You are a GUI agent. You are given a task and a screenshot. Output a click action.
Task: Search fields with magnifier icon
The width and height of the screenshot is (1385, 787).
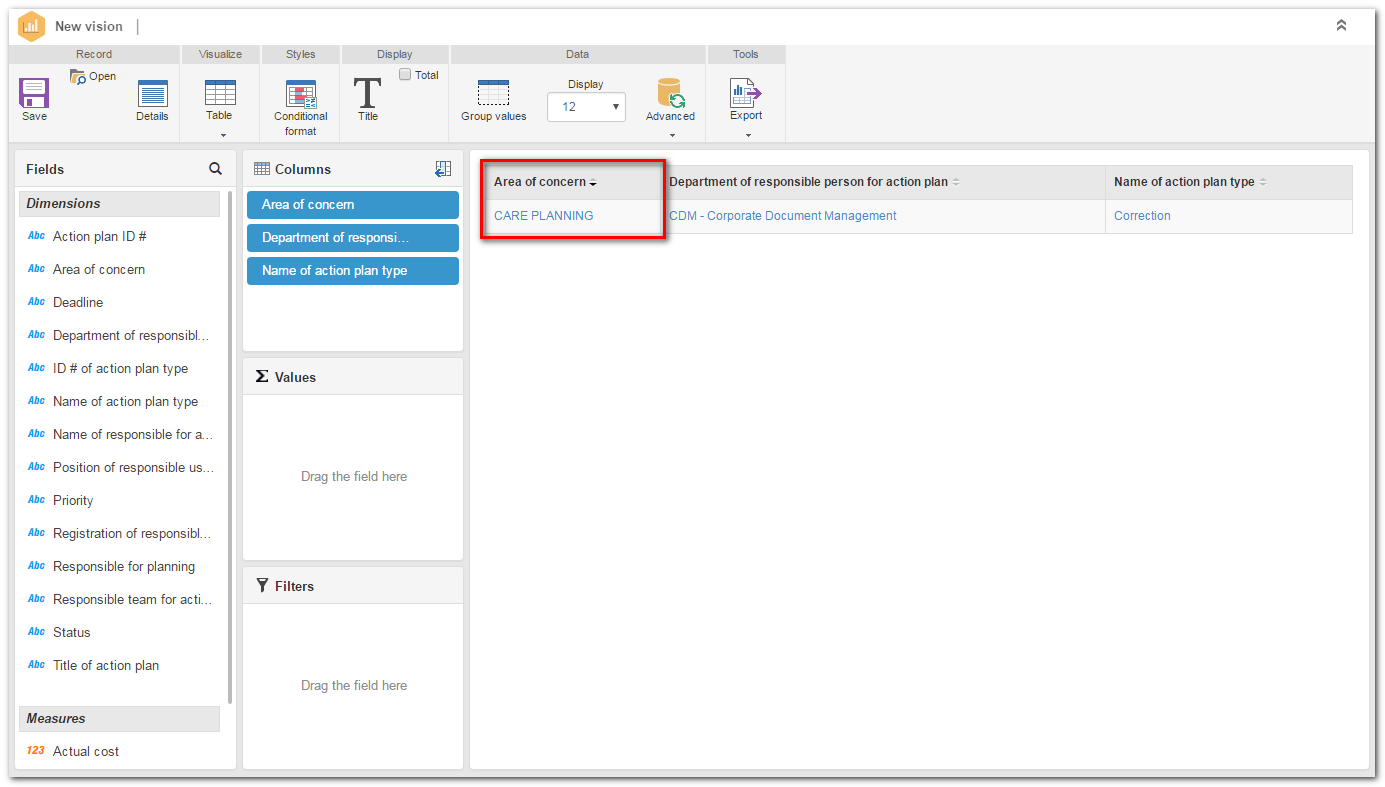tap(215, 169)
